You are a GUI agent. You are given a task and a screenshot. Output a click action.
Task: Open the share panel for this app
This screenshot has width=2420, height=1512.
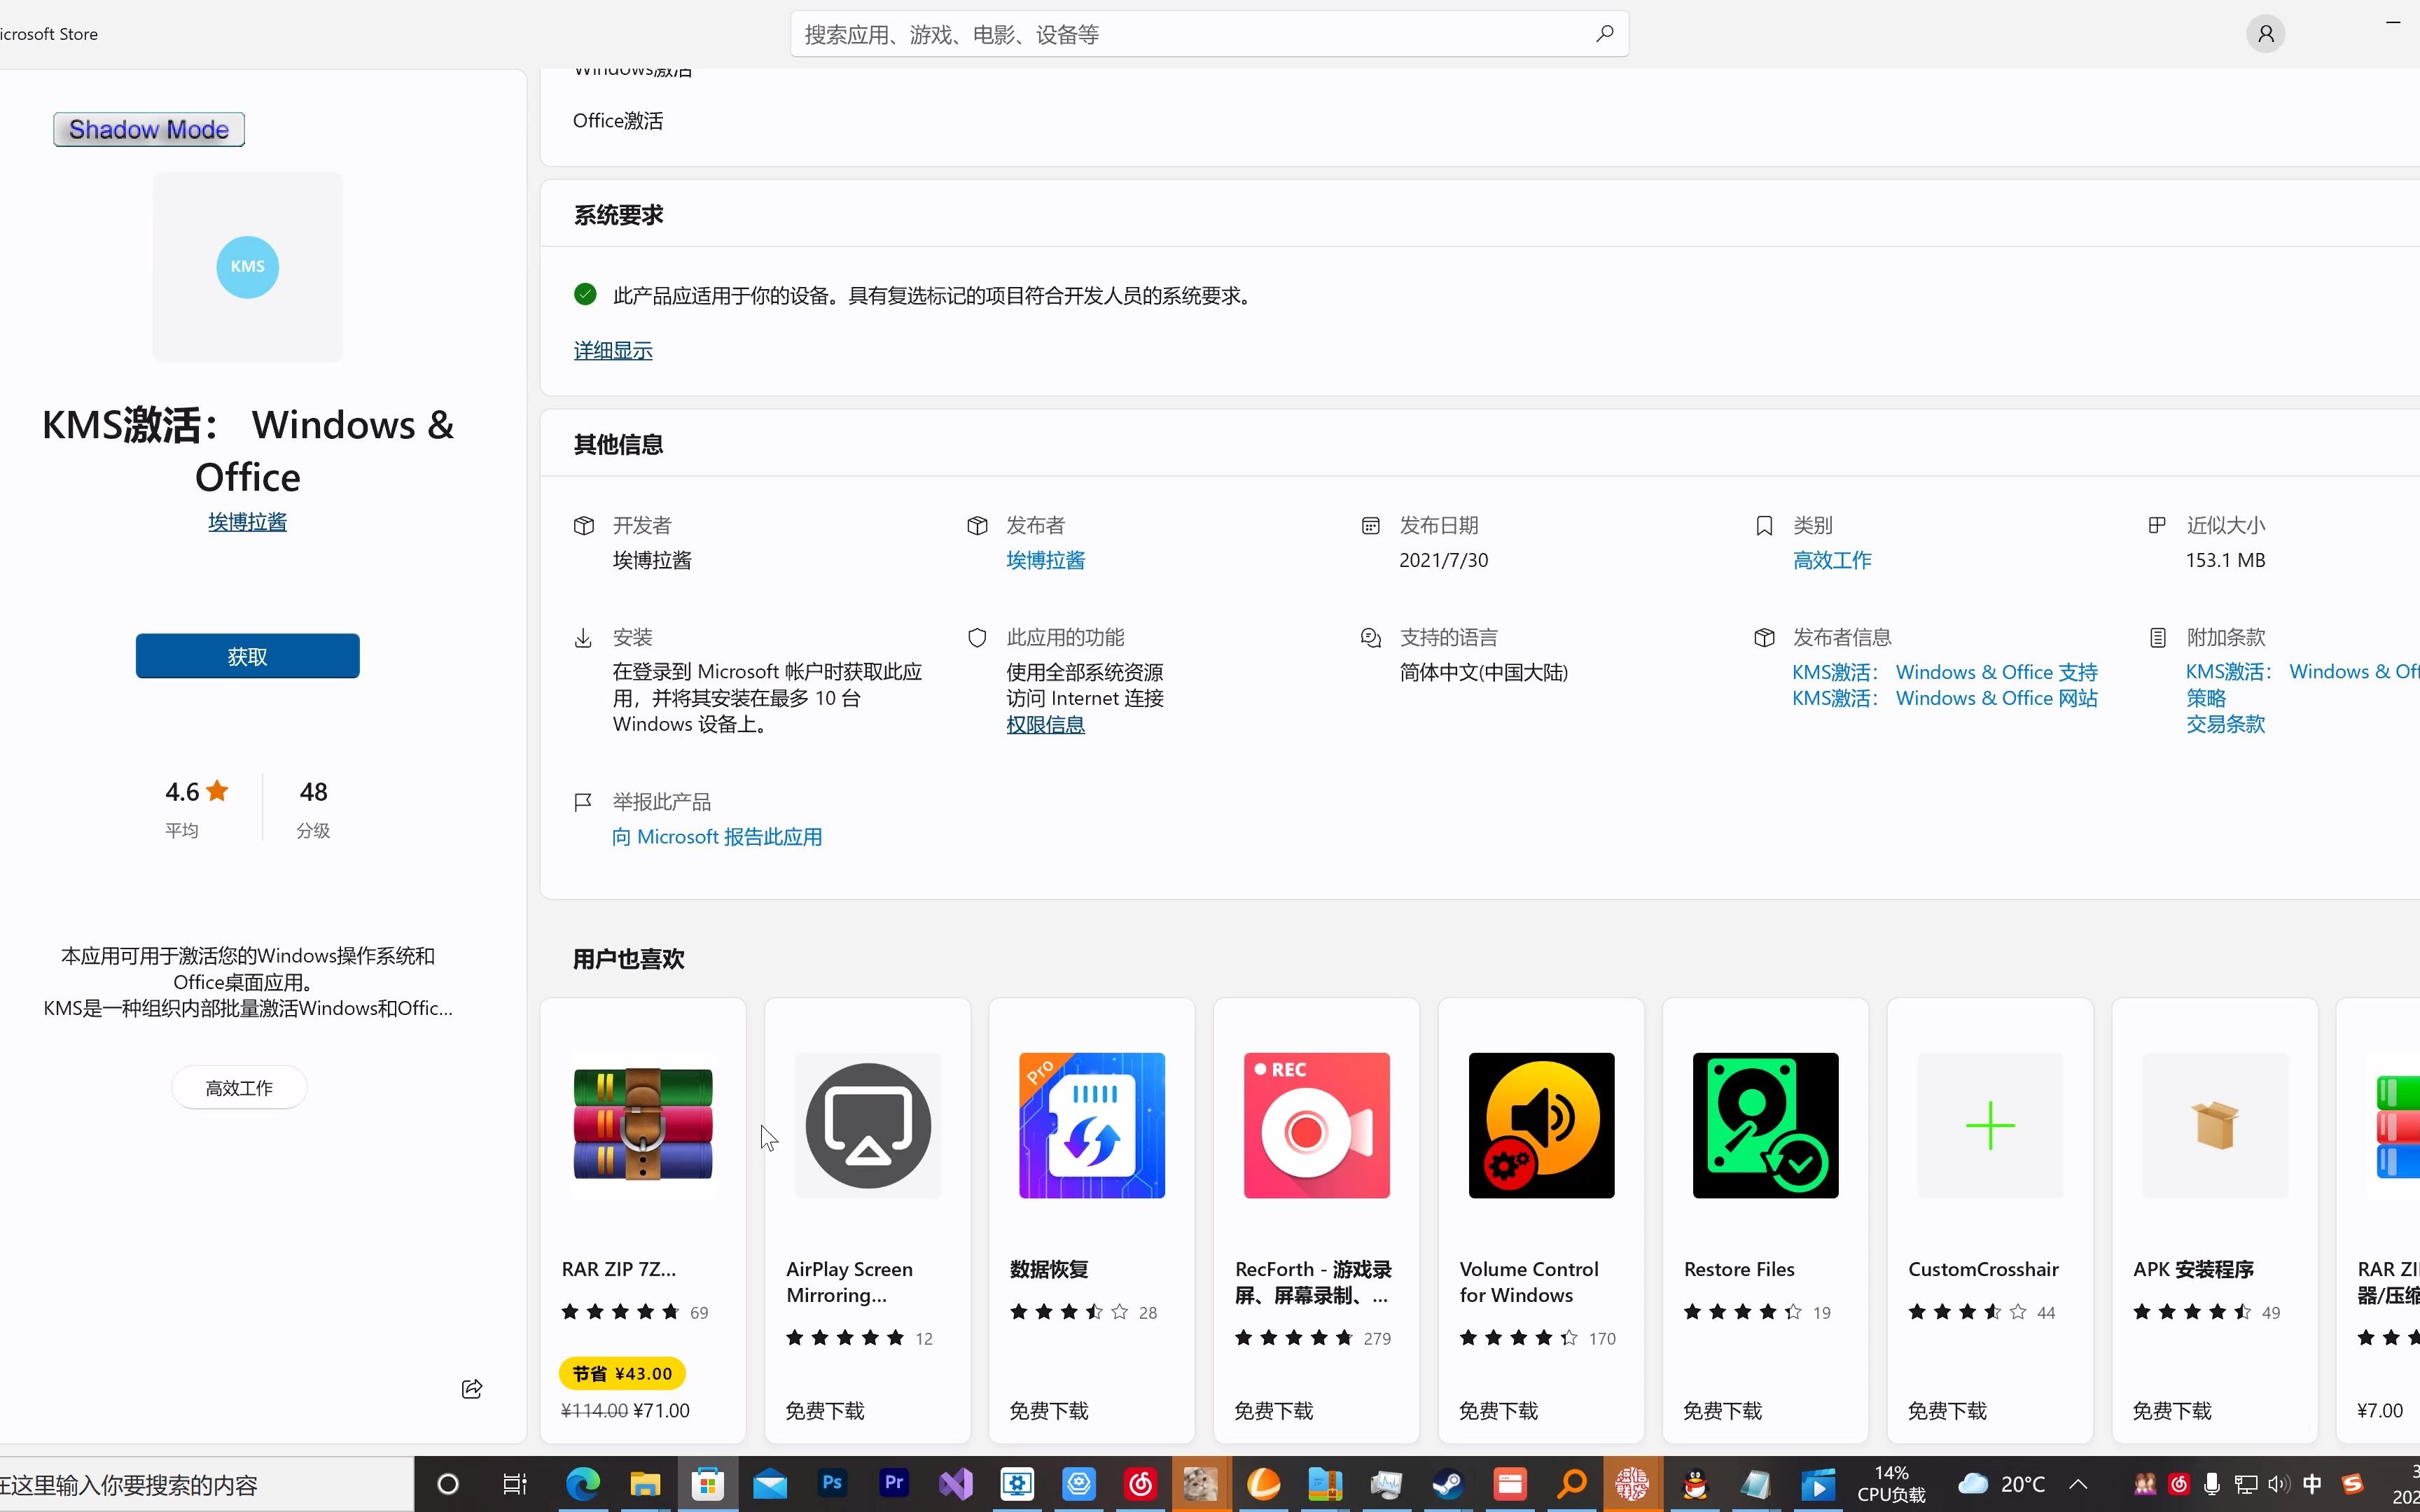[471, 1388]
